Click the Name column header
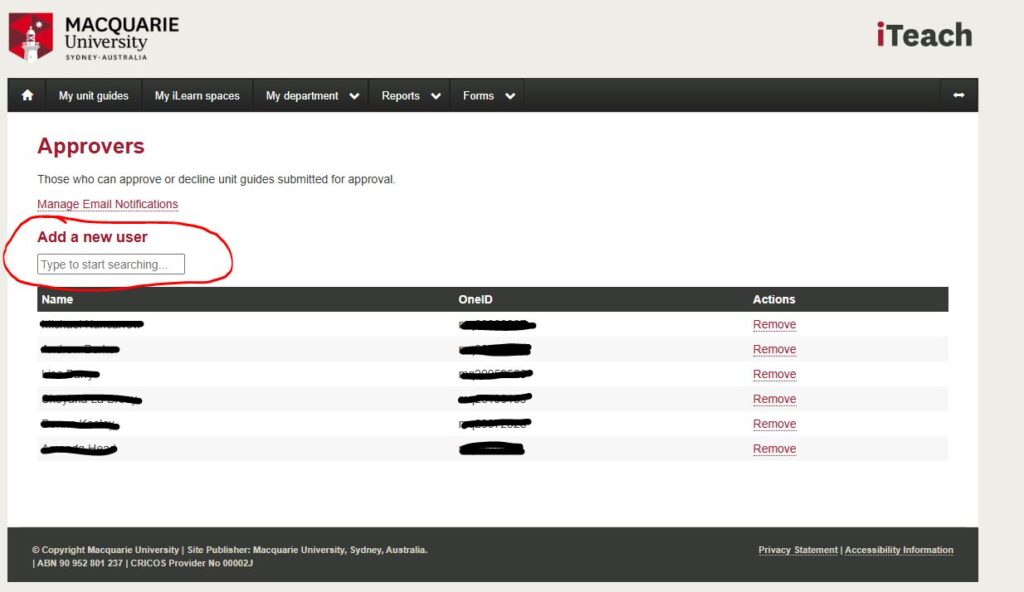1024x592 pixels. click(x=57, y=299)
